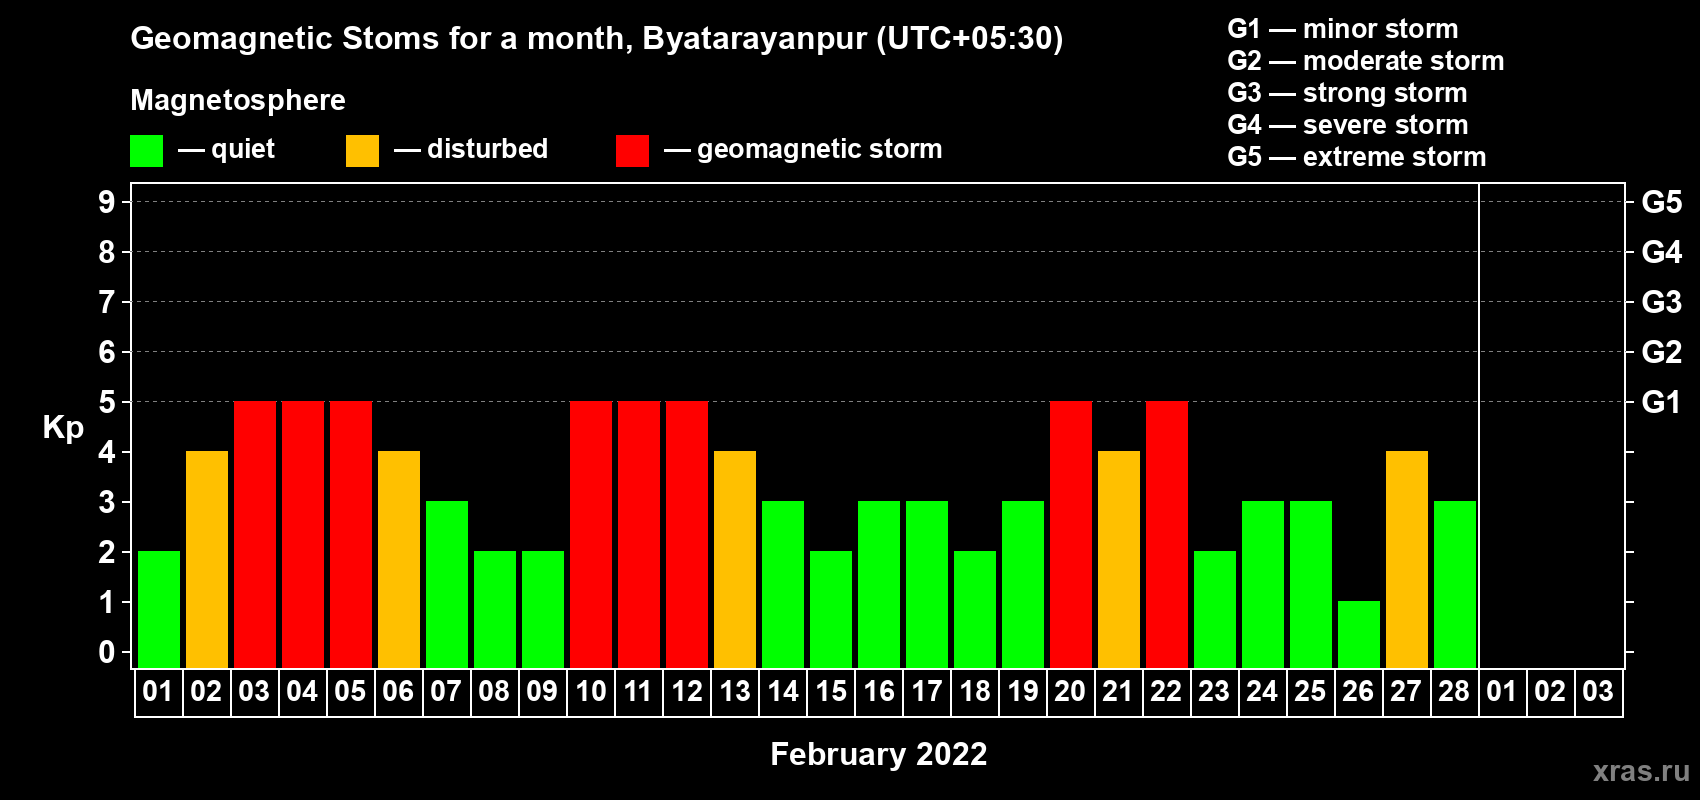Click the orange disturbed legend swatch

(x=362, y=151)
